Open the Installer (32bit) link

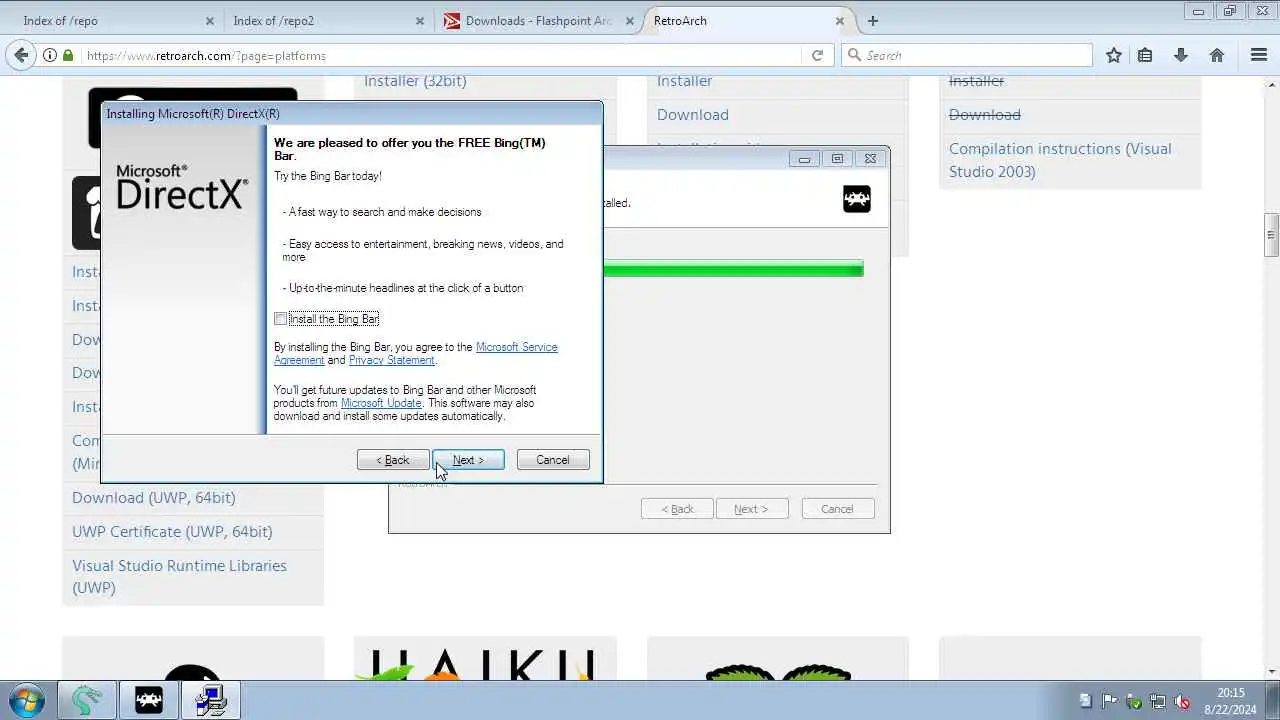click(415, 81)
